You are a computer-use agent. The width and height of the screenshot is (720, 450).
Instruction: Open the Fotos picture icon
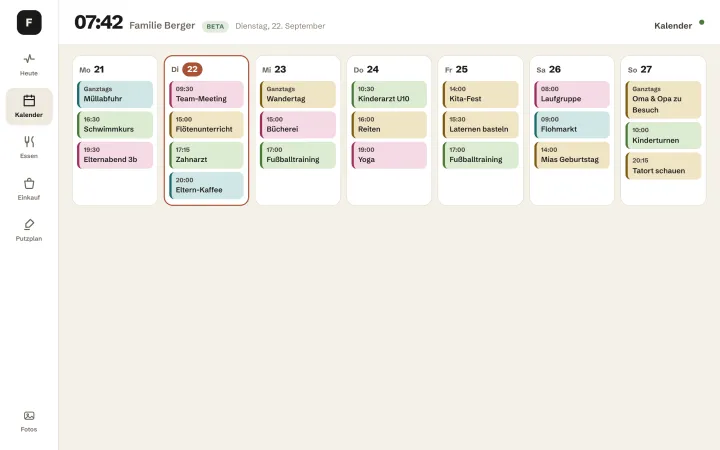(29, 416)
